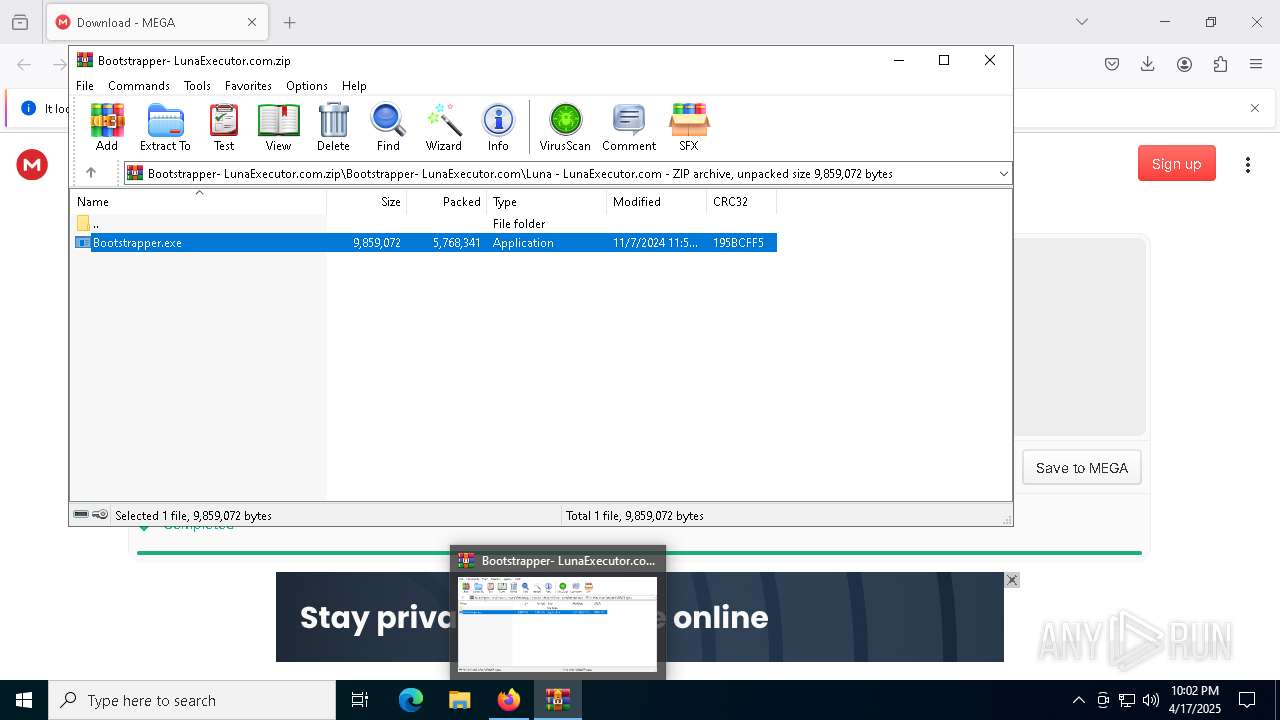The height and width of the screenshot is (720, 1280).
Task: Click the taskbar search box
Action: pyautogui.click(x=192, y=700)
